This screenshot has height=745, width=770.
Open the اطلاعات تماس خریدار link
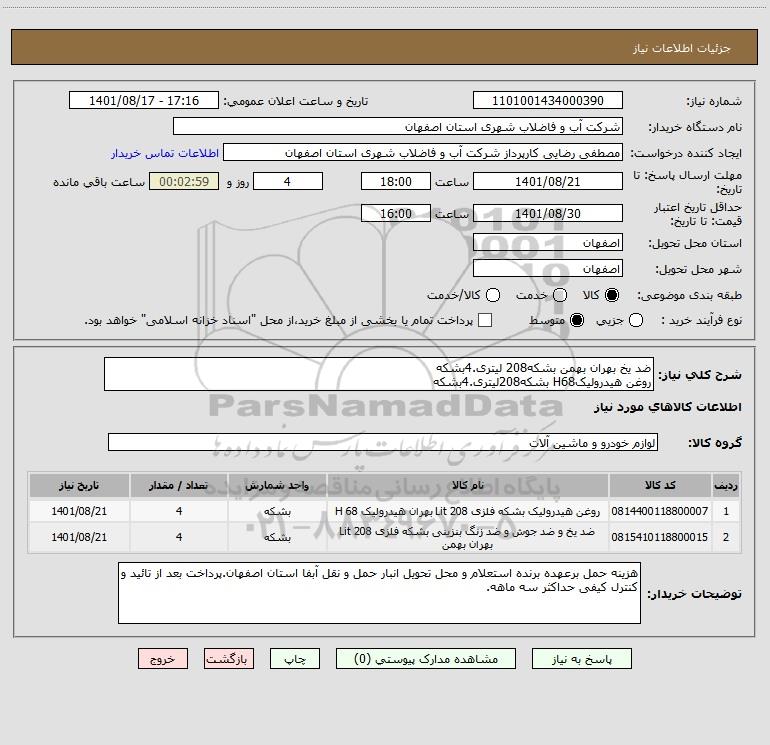point(165,153)
